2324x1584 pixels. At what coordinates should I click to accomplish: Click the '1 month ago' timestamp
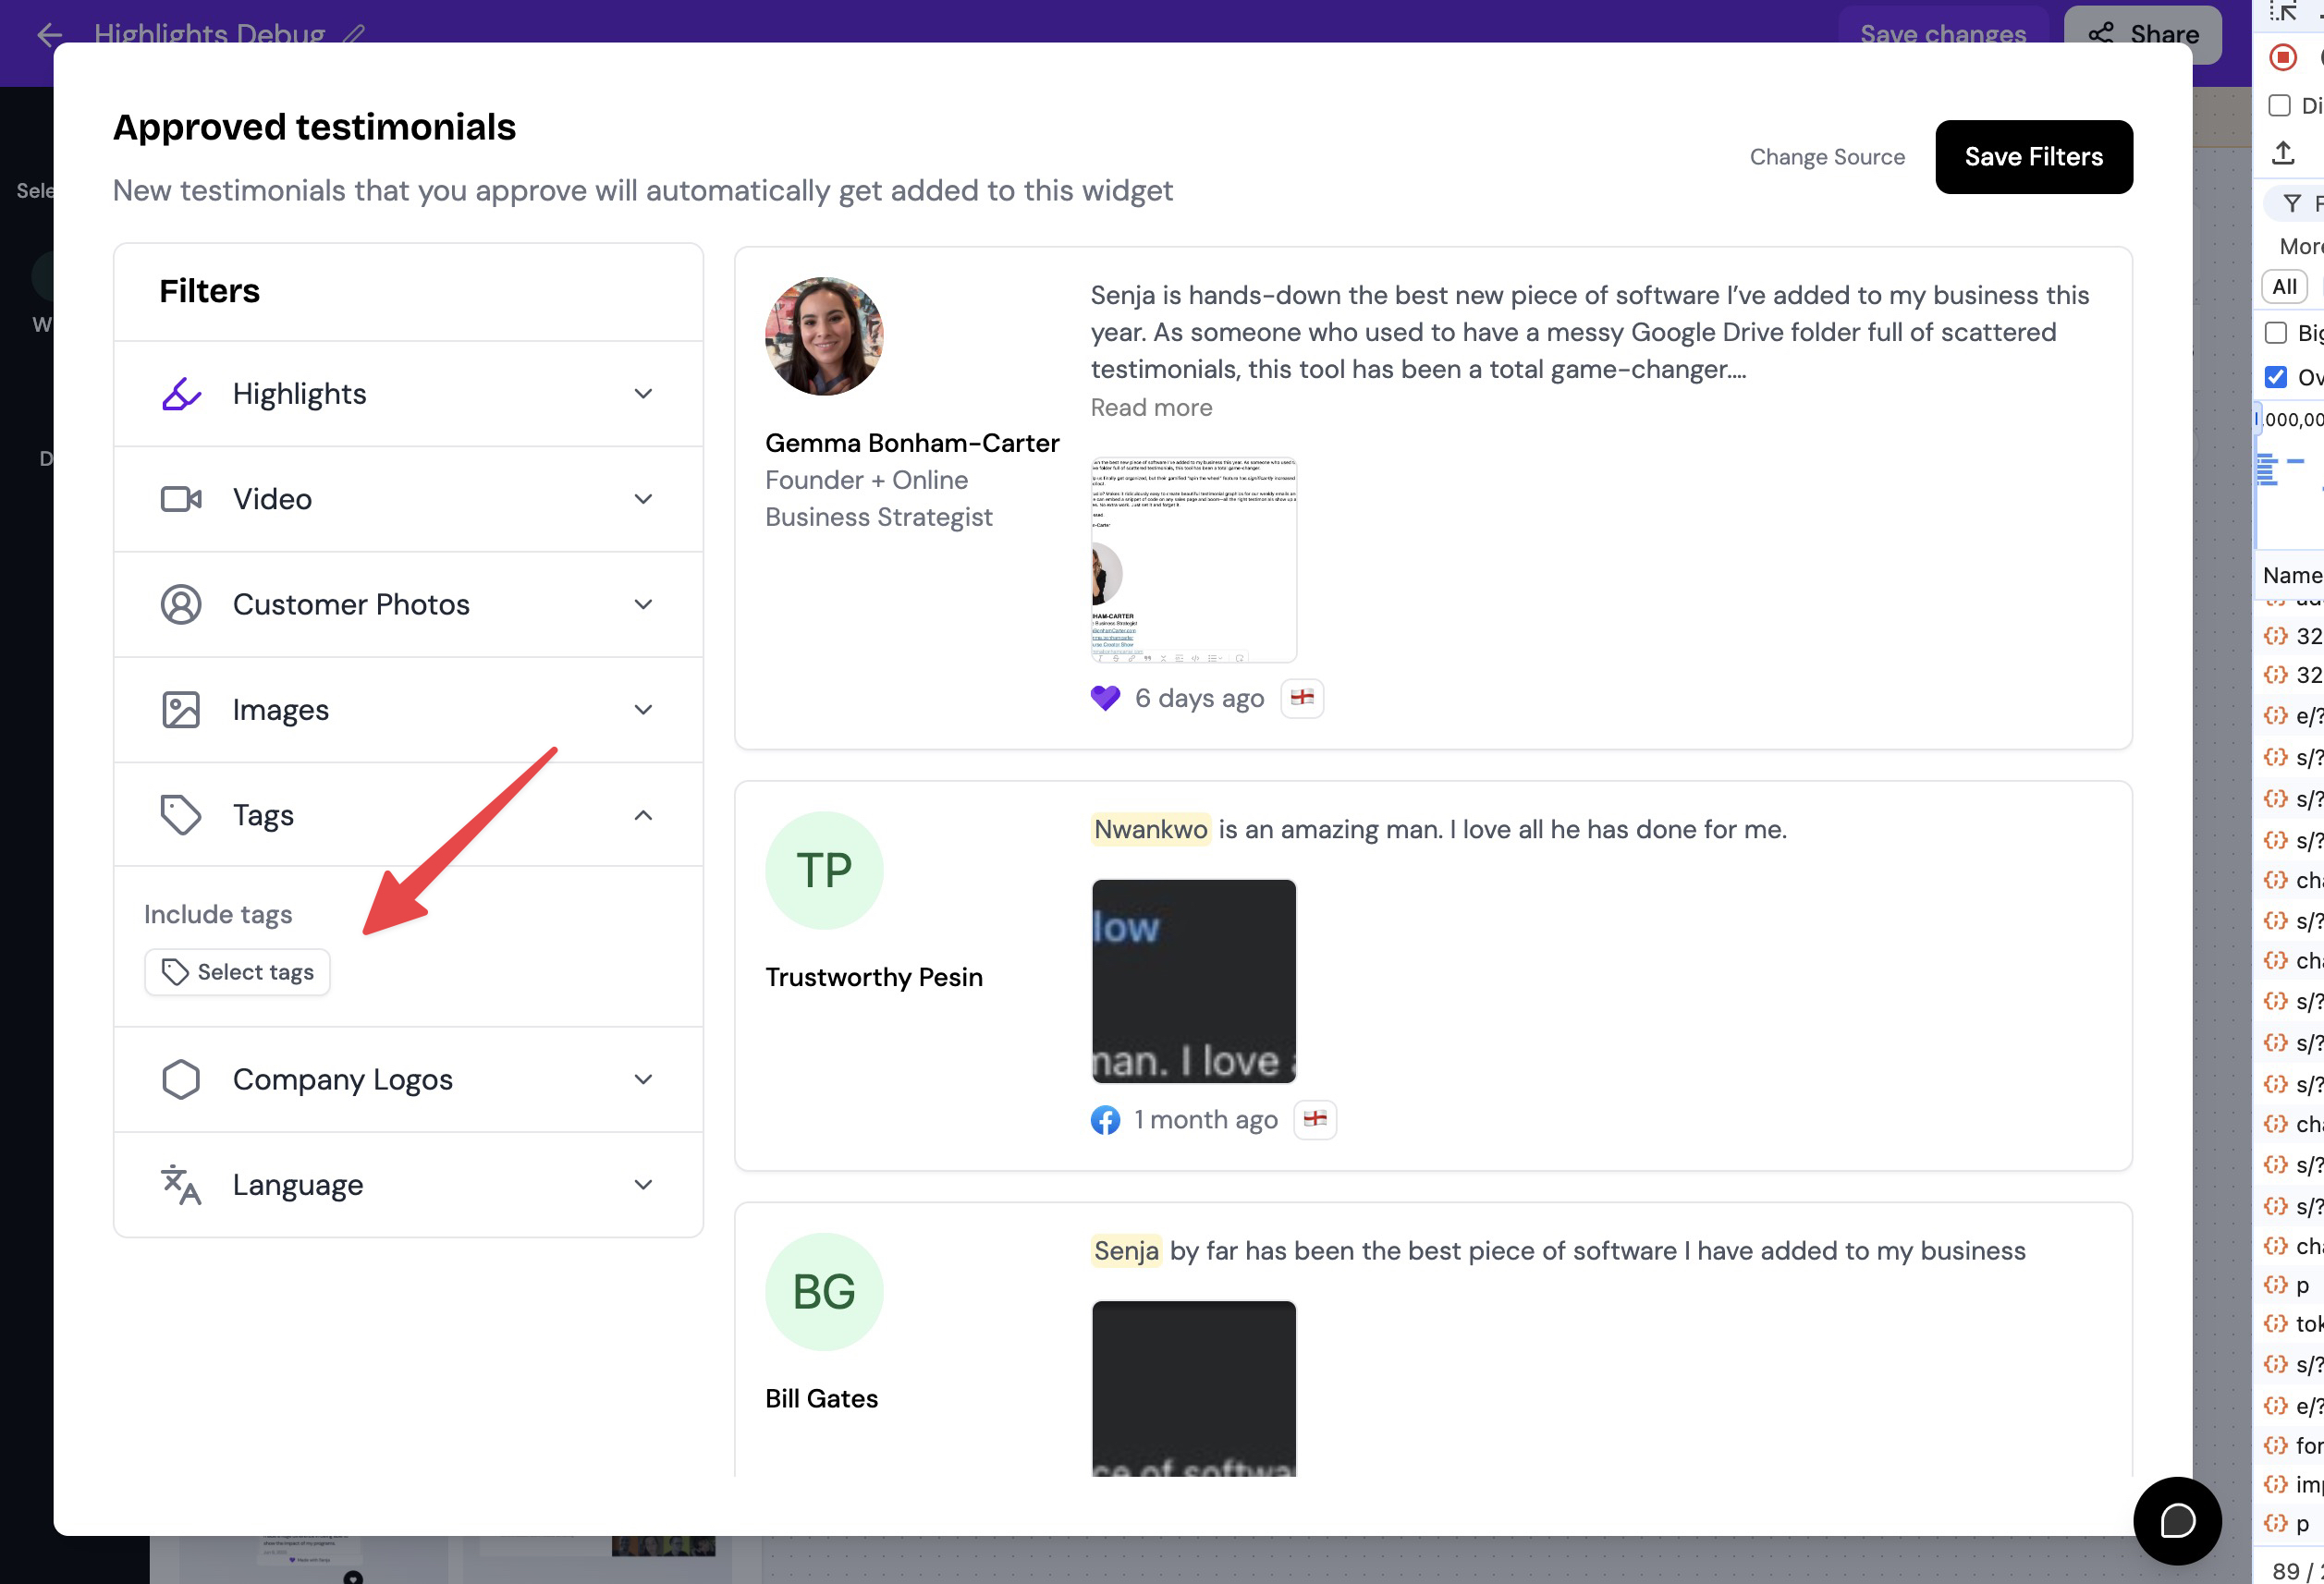coord(1206,1120)
